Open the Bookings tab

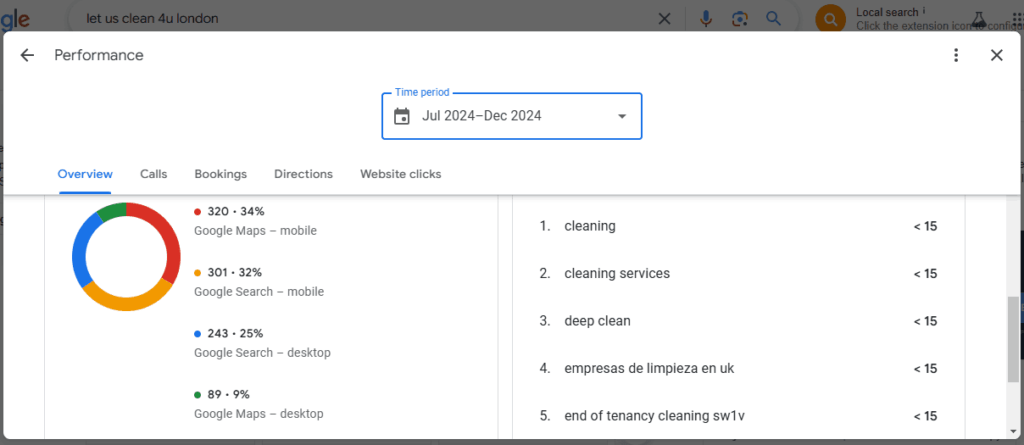pyautogui.click(x=220, y=174)
